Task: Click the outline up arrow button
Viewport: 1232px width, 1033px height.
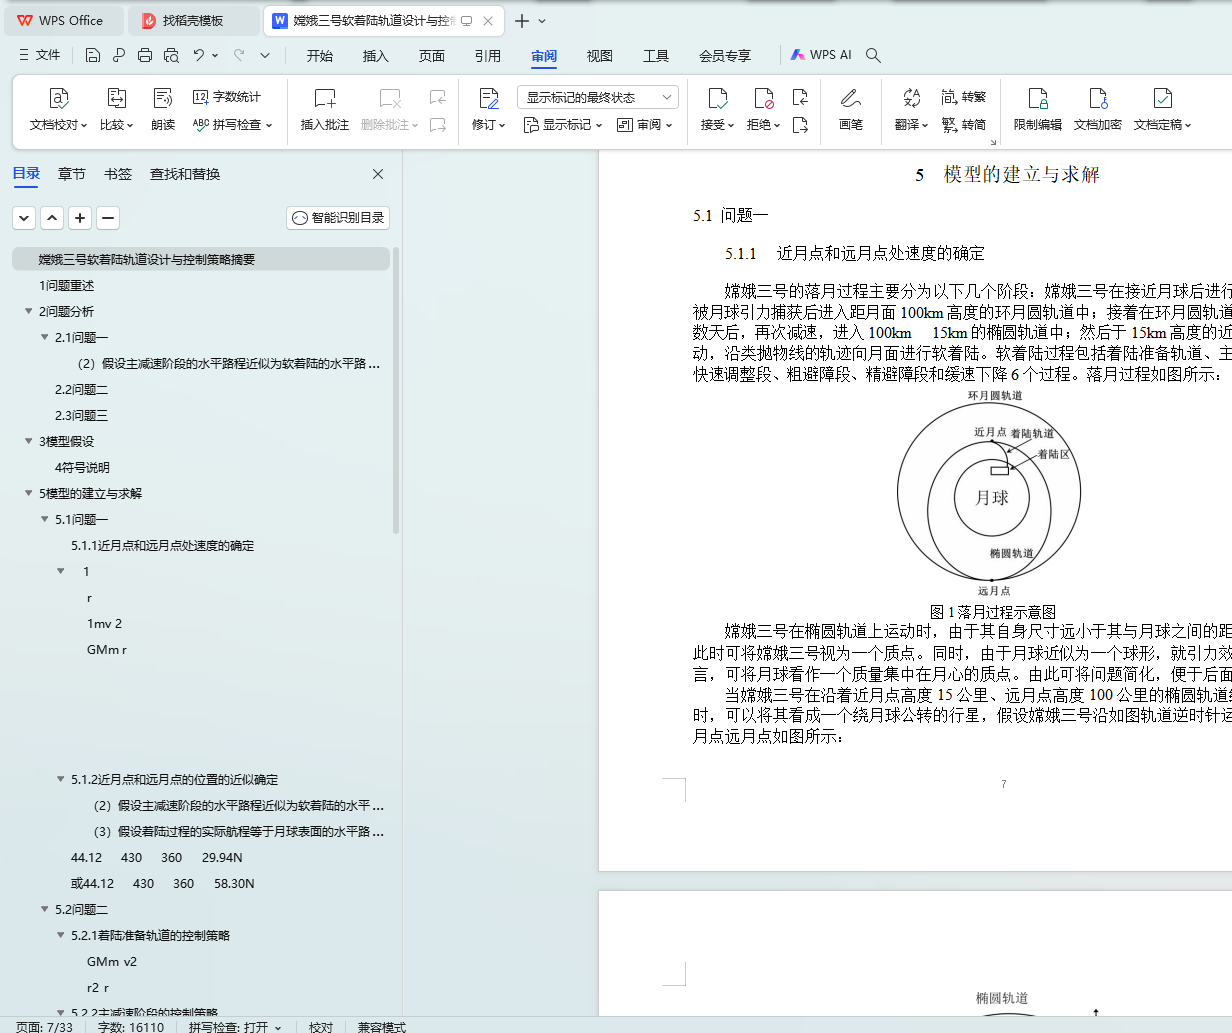Action: coord(52,217)
